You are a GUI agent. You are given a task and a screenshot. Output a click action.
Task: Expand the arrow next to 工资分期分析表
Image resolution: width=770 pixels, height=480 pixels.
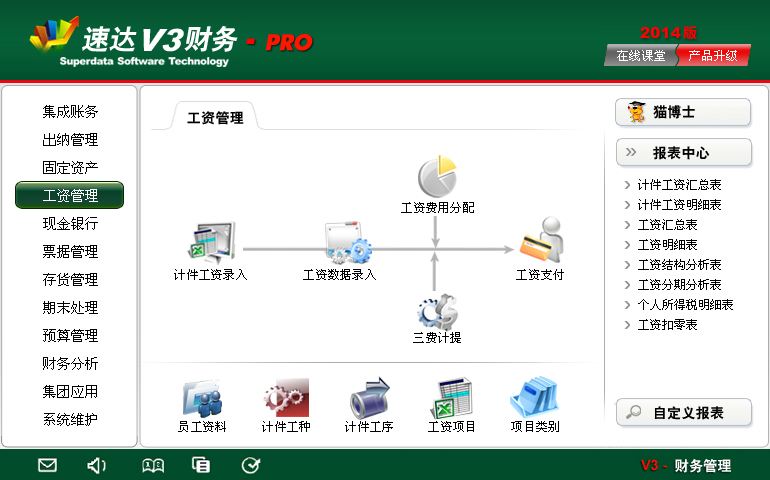(627, 285)
